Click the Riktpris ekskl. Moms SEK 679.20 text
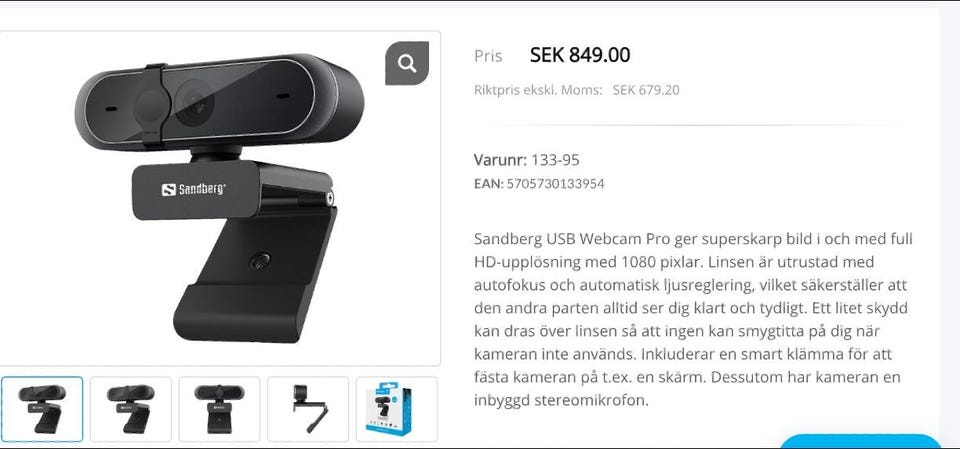The image size is (960, 449). click(x=577, y=90)
